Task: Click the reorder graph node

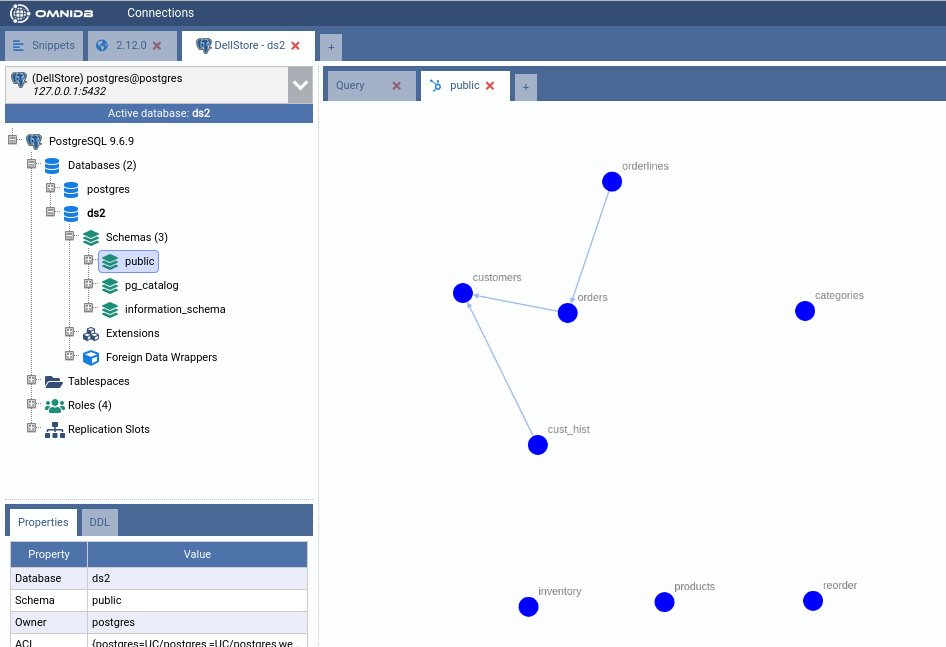Action: point(813,601)
